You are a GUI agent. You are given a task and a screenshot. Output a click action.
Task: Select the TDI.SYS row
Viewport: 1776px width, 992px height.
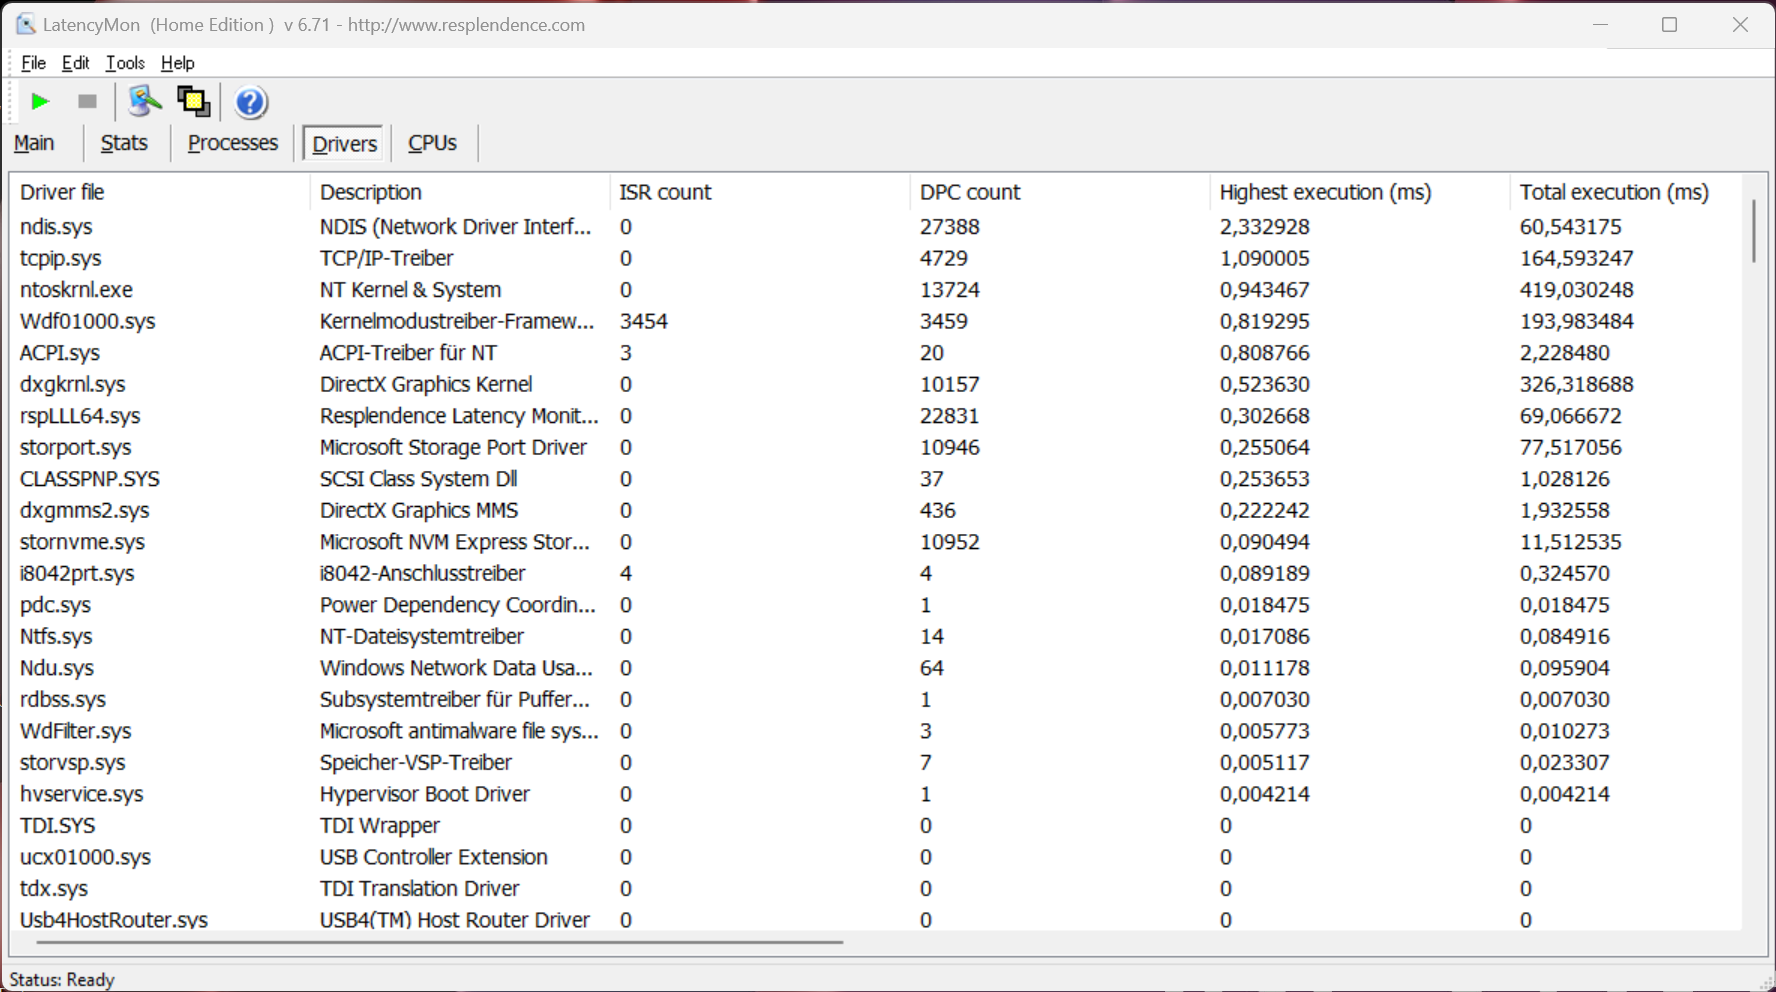tap(876, 825)
